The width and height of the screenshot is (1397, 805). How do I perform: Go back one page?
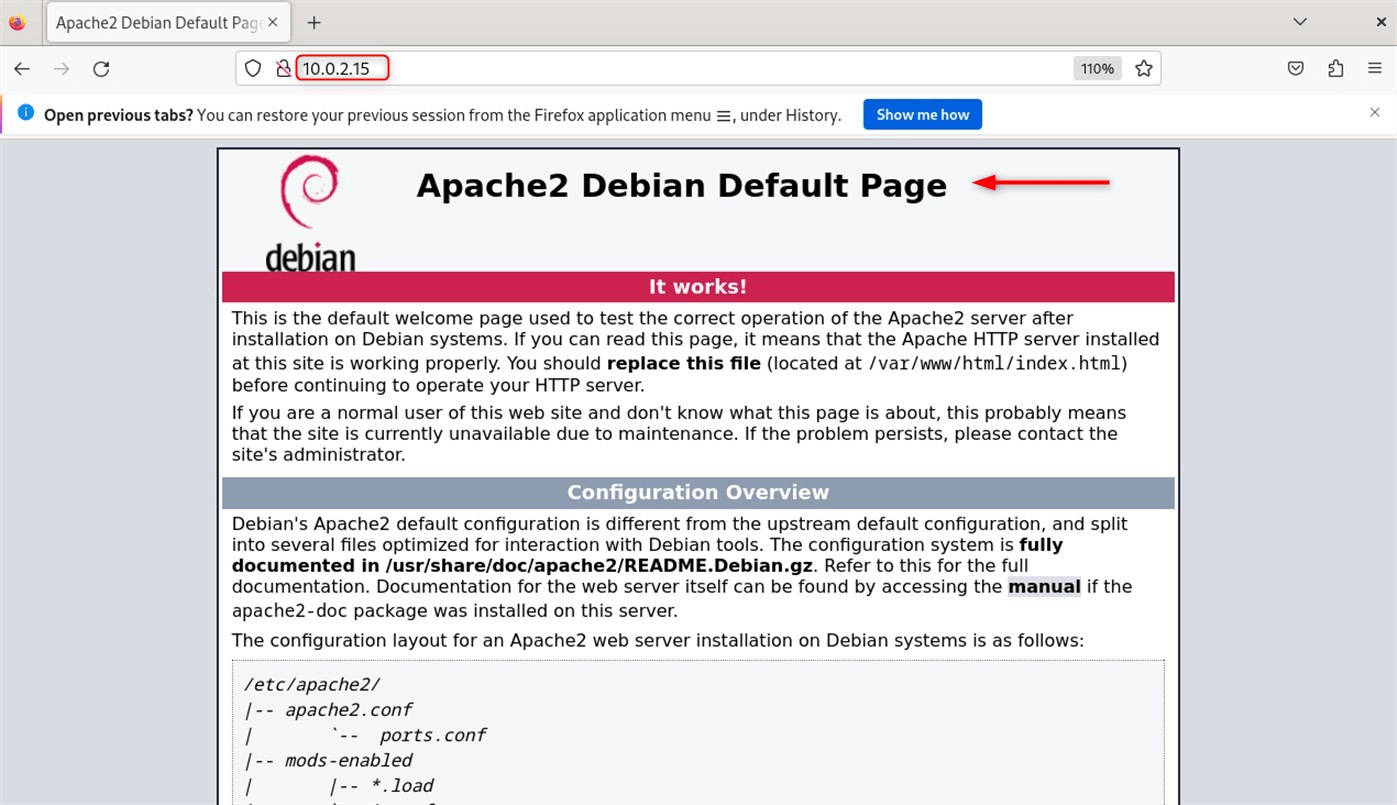tap(22, 69)
